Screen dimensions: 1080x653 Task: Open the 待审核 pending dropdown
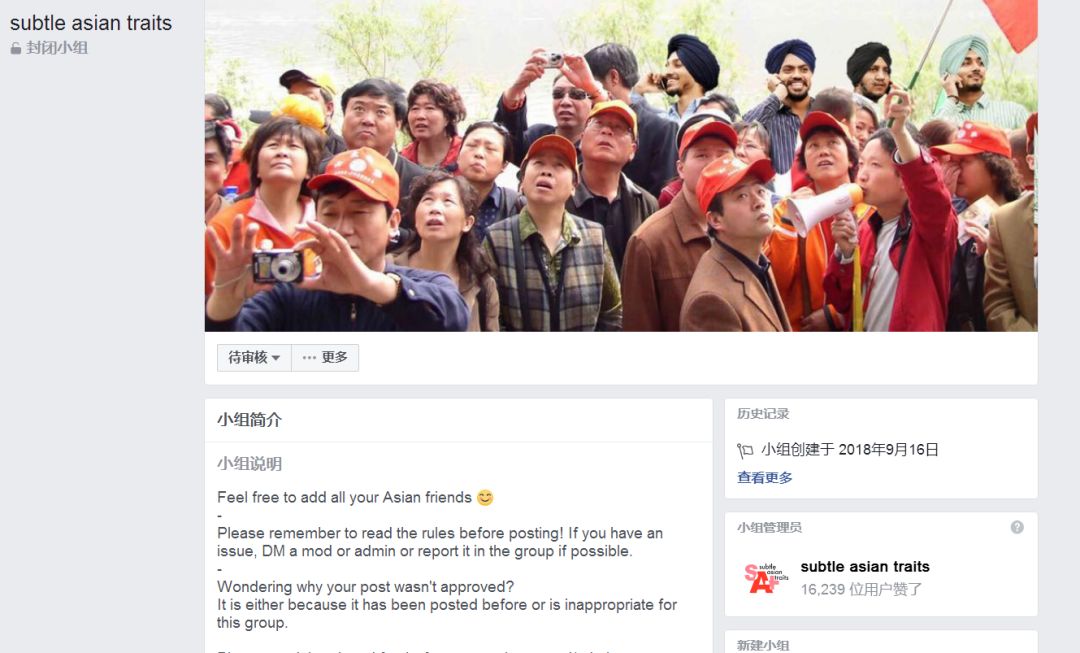[254, 357]
